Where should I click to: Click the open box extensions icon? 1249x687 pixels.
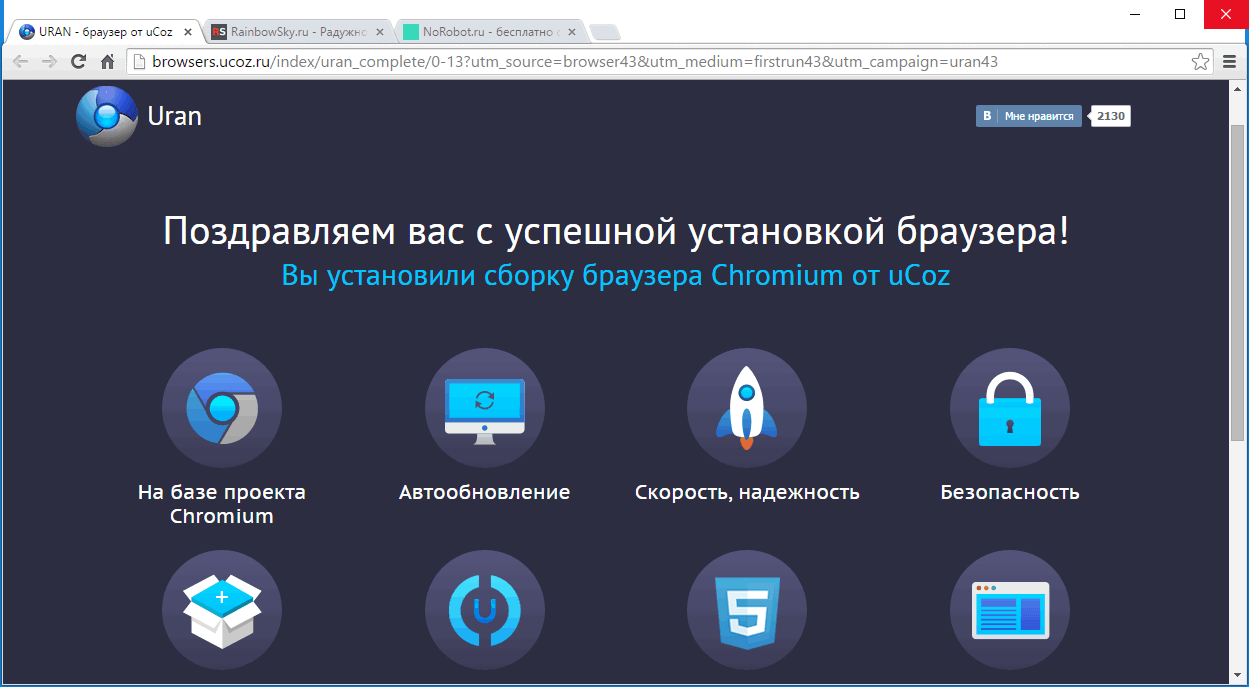[222, 610]
